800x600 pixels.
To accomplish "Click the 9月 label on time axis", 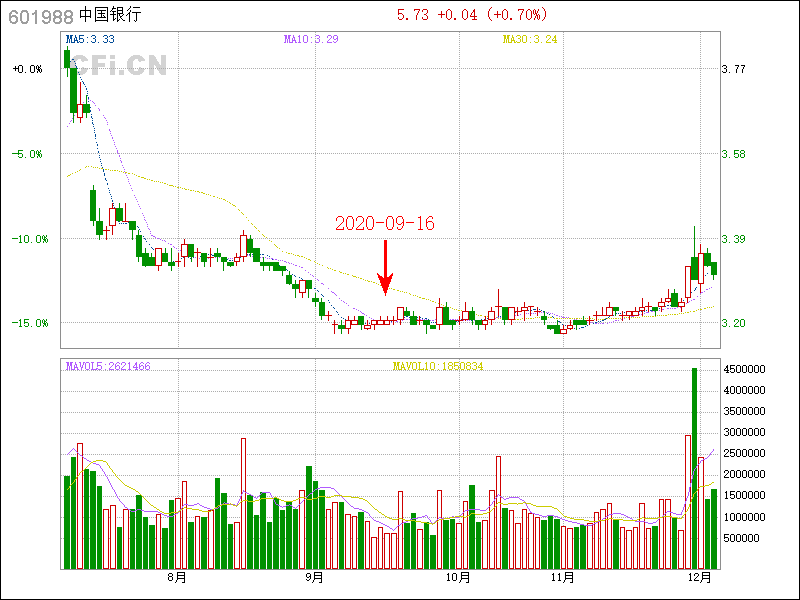I will point(314,577).
